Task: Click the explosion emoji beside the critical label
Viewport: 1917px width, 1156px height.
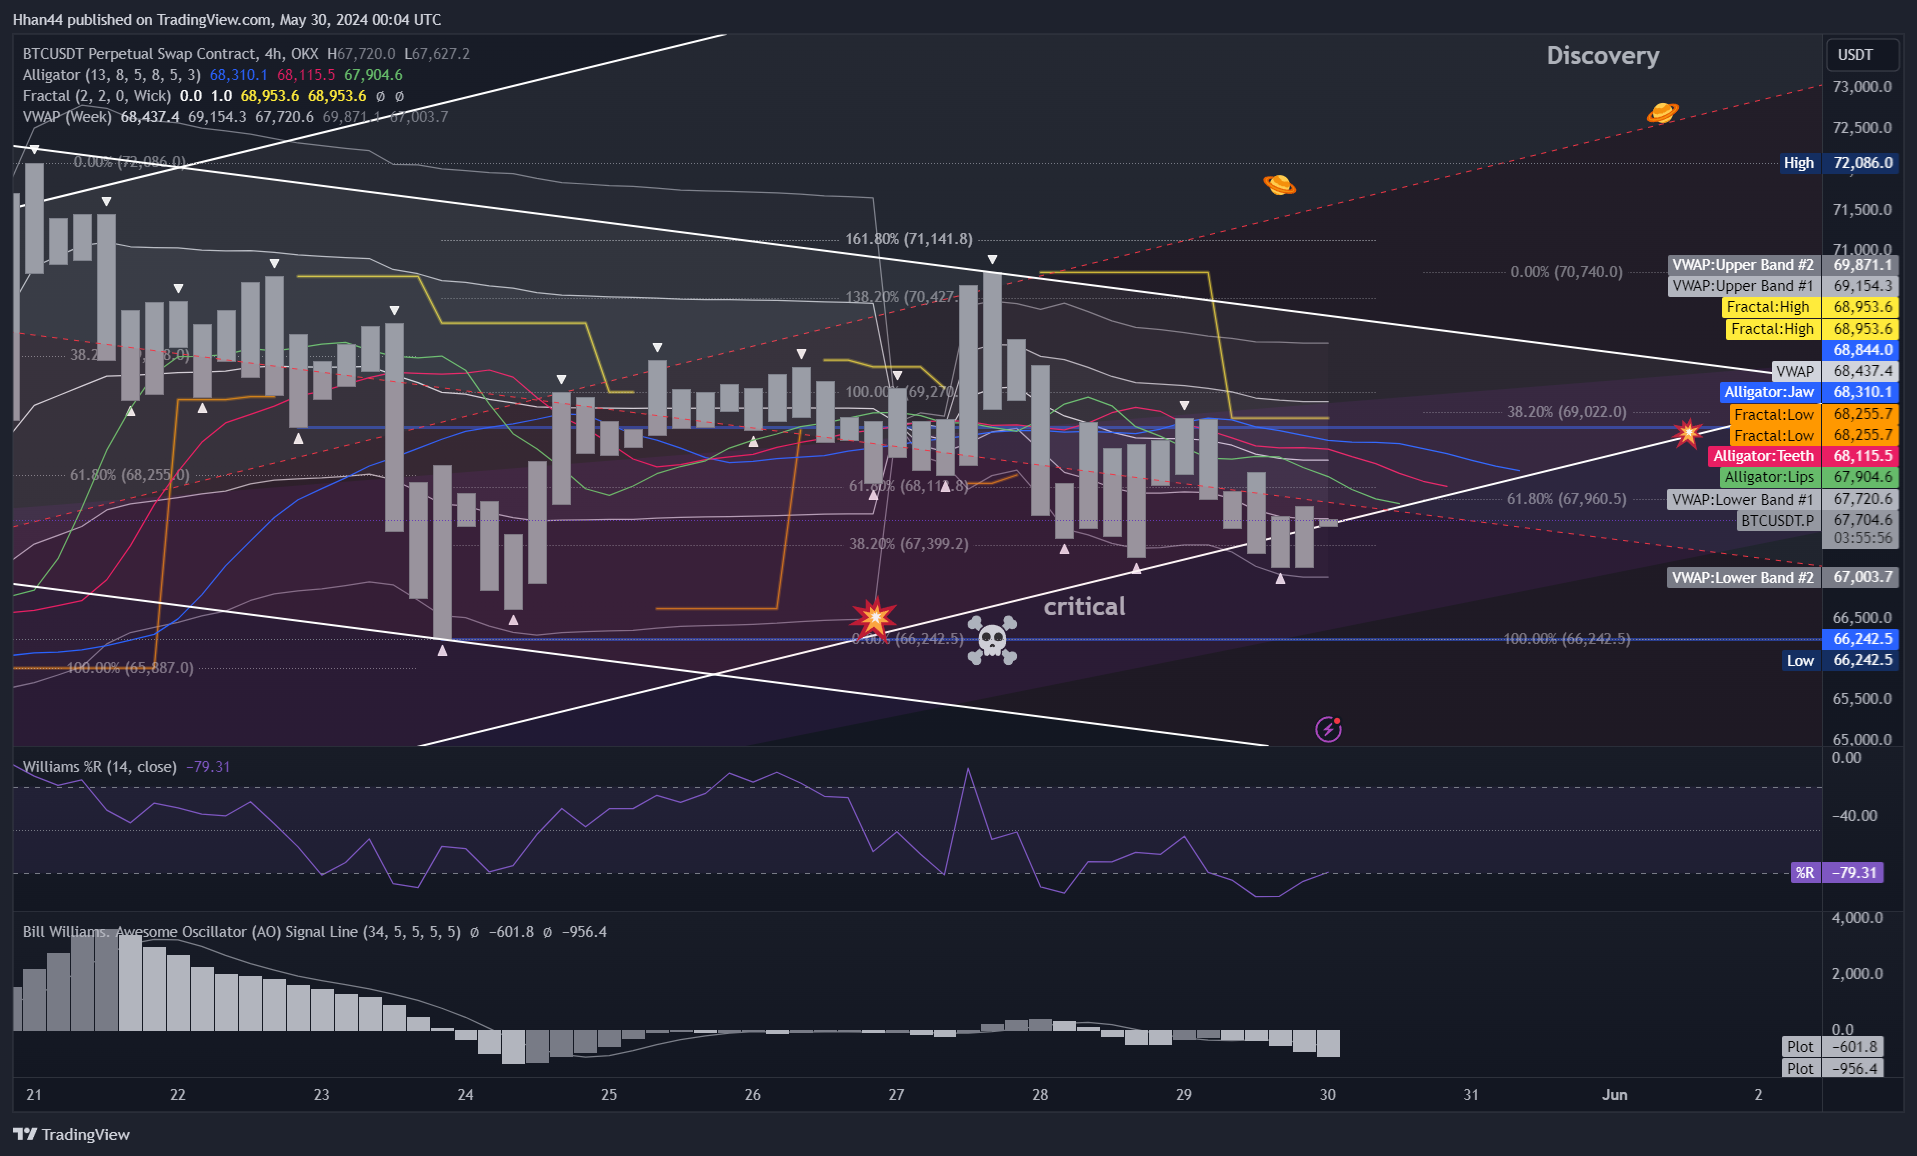Action: [874, 618]
